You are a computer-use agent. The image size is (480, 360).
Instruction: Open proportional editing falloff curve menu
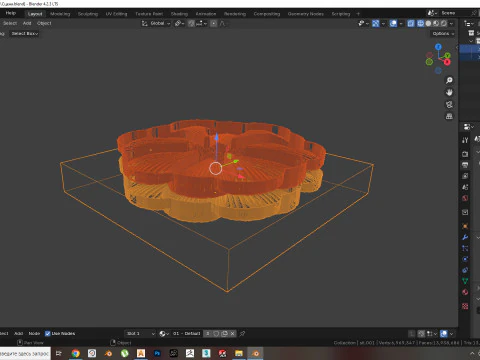point(222,23)
